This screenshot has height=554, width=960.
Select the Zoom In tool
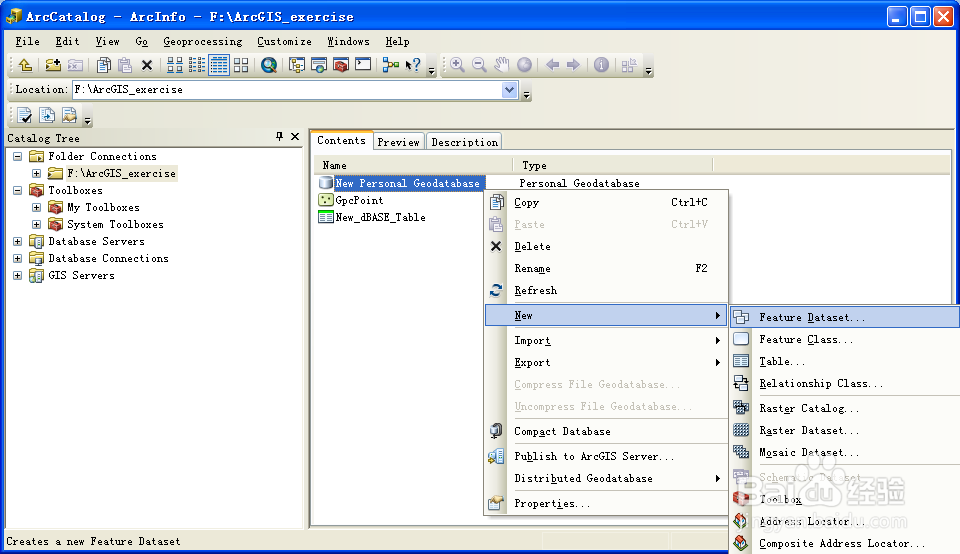[x=457, y=65]
